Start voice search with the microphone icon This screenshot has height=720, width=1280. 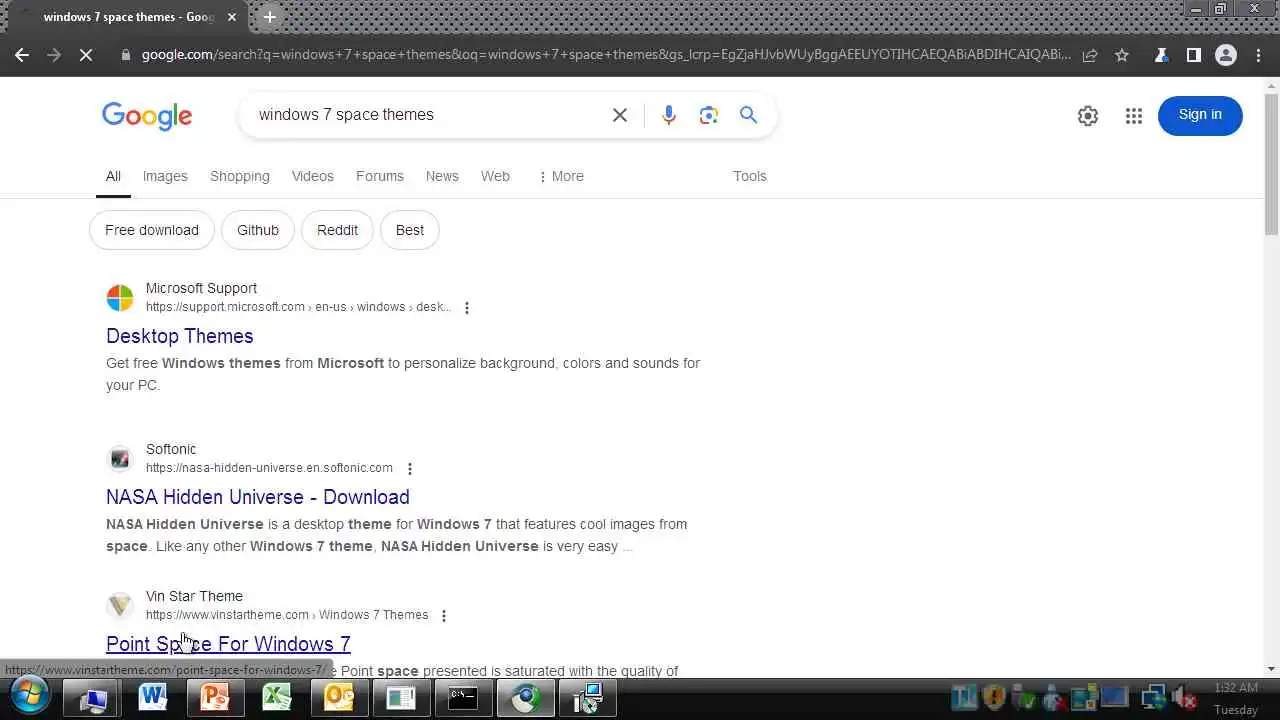click(x=669, y=115)
